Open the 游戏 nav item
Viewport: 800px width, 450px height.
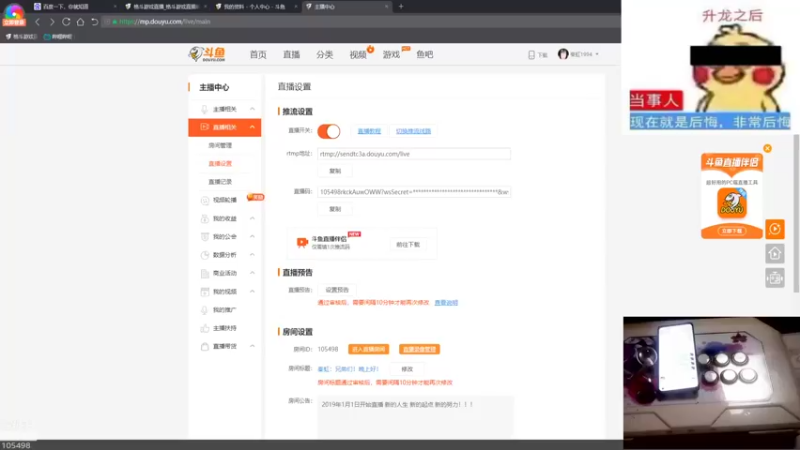pyautogui.click(x=391, y=55)
